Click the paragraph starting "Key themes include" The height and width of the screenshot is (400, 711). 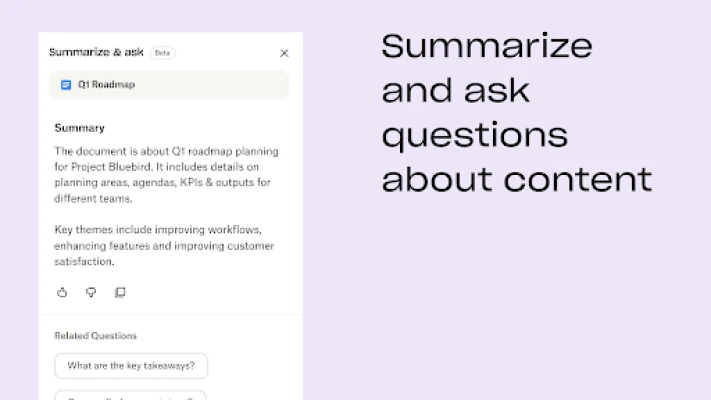164,245
